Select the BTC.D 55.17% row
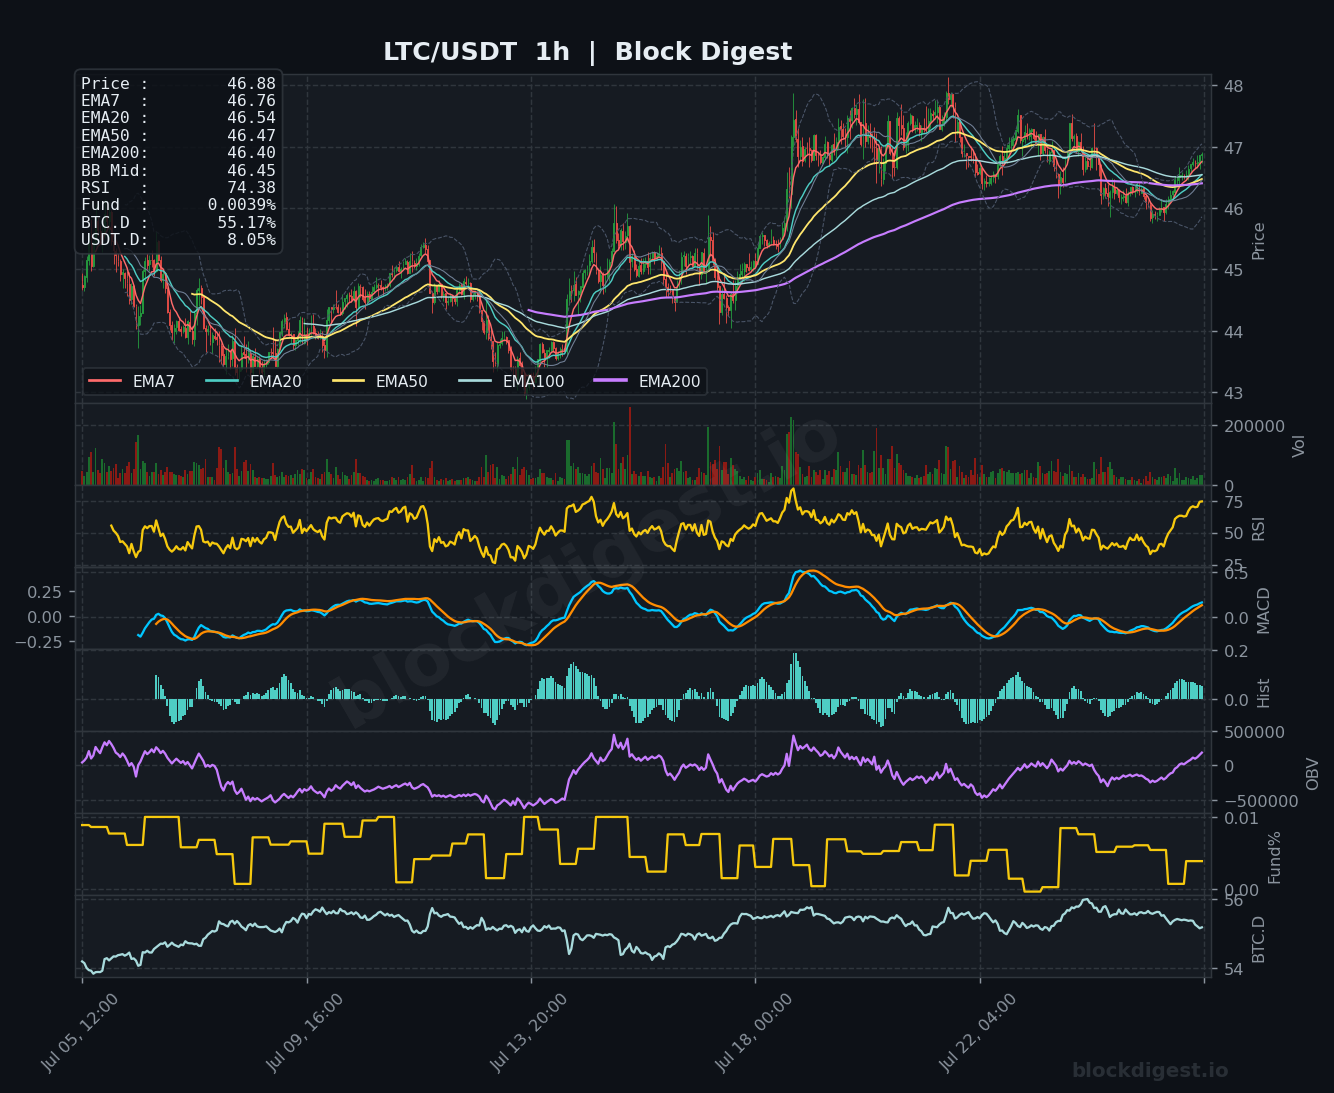Viewport: 1334px width, 1093px height. tap(178, 223)
